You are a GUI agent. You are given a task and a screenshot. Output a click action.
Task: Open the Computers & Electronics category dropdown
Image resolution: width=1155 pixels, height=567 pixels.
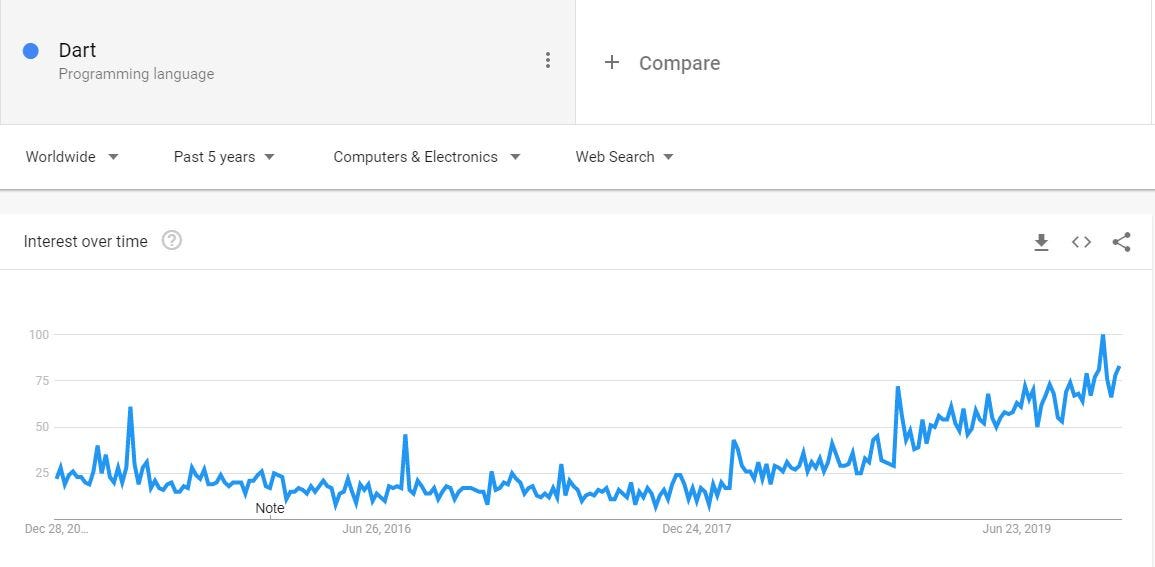(426, 157)
